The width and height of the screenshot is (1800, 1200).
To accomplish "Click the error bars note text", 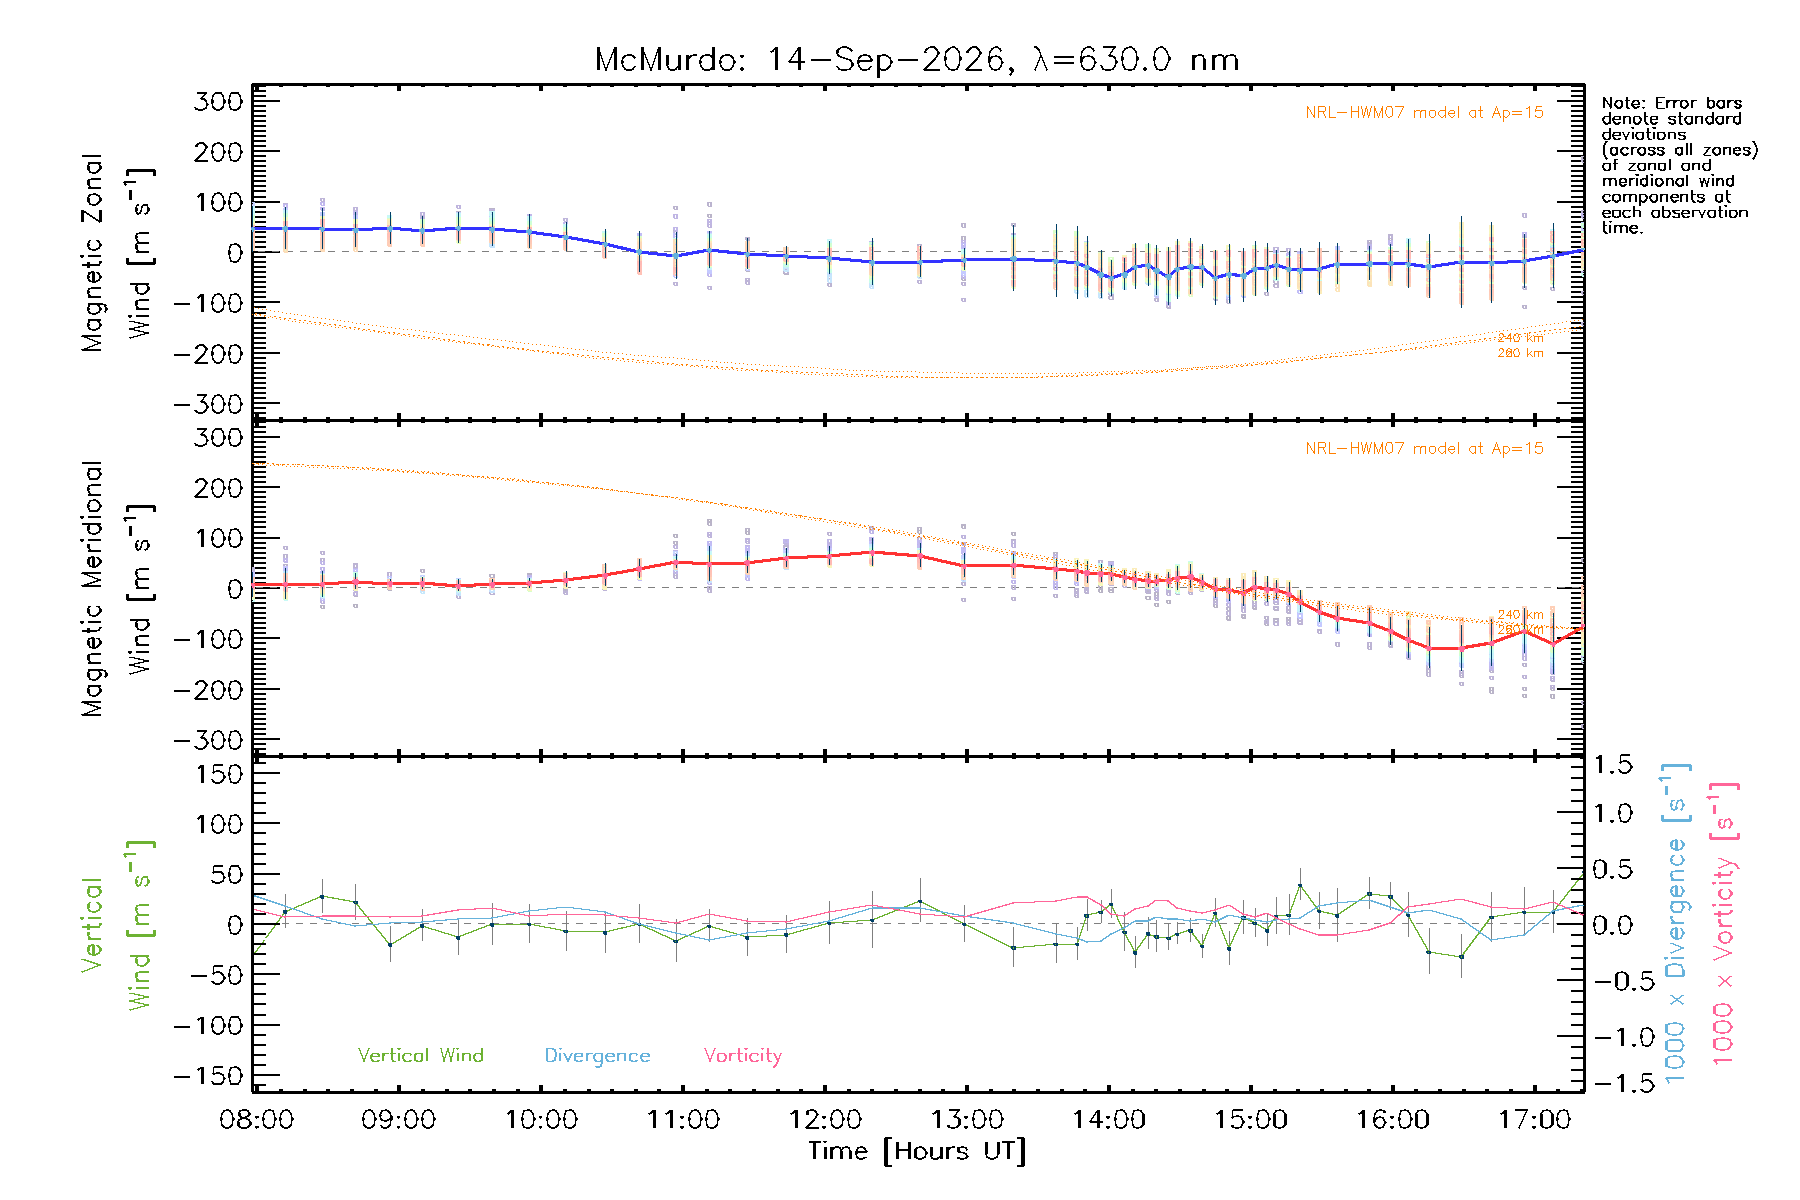I will [1679, 165].
